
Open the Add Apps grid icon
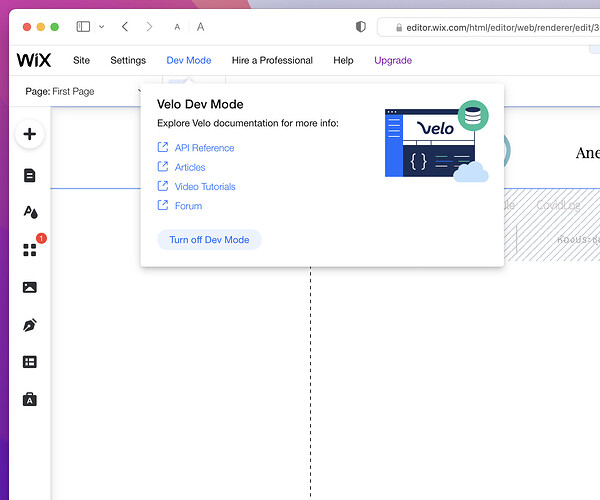click(29, 250)
